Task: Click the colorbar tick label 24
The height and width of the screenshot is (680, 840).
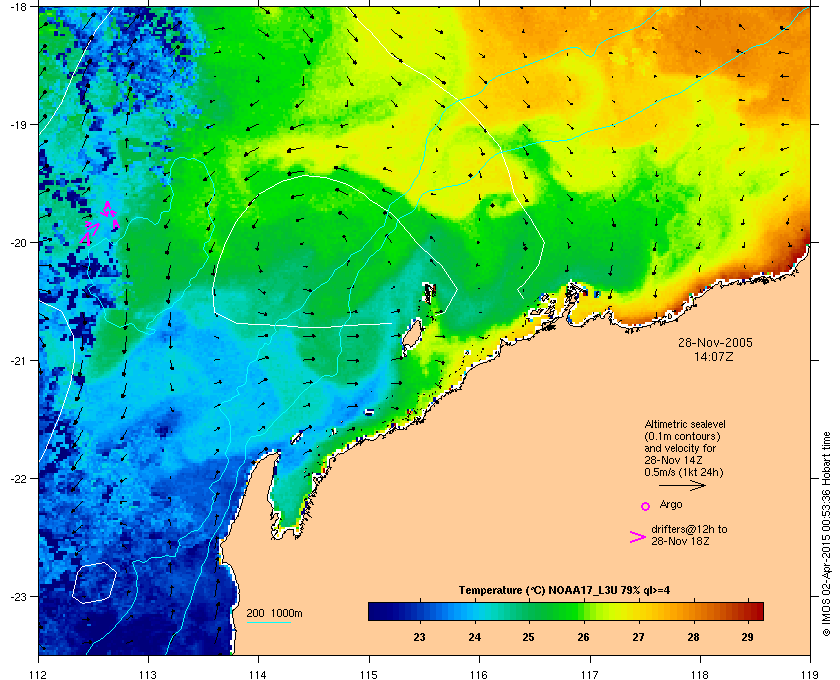Action: (x=474, y=637)
